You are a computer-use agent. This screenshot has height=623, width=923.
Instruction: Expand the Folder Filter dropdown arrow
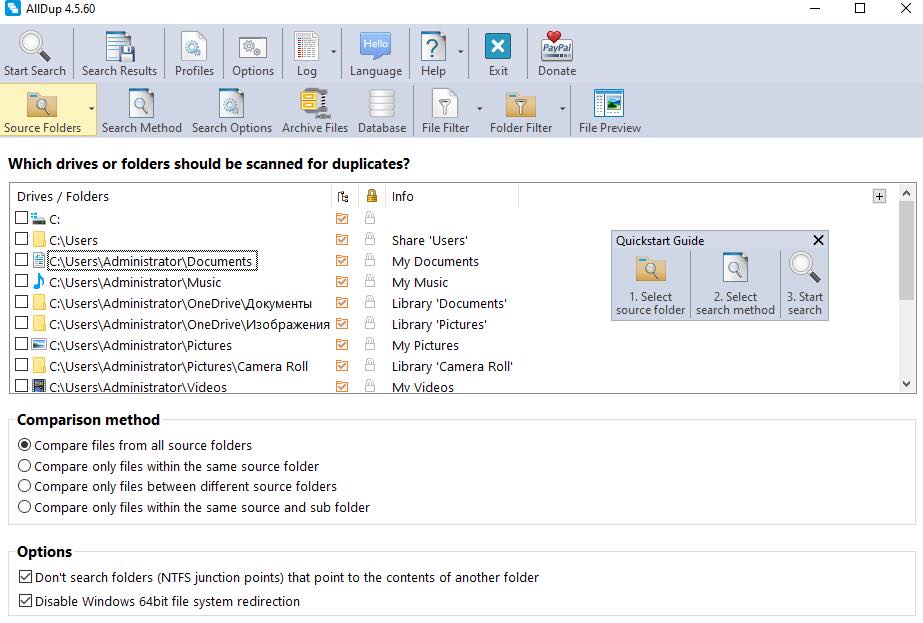[x=562, y=109]
